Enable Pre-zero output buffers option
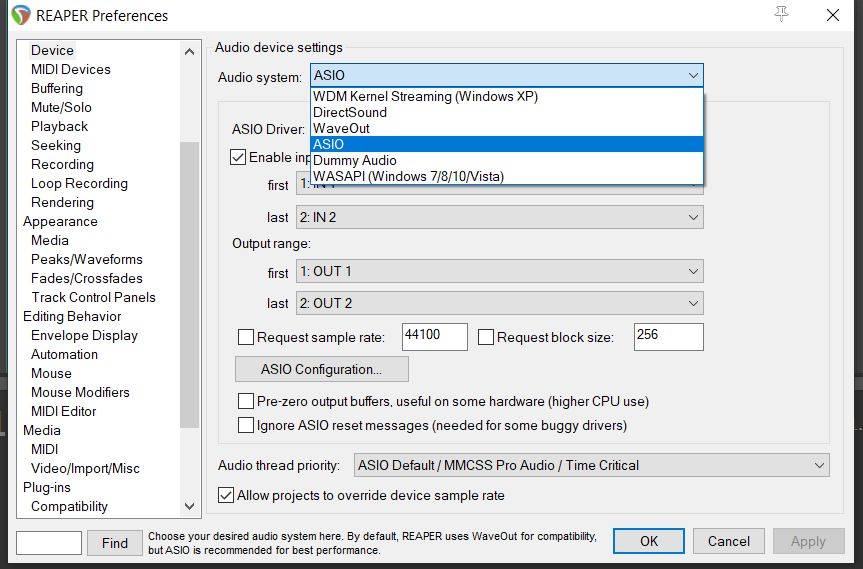 click(246, 401)
